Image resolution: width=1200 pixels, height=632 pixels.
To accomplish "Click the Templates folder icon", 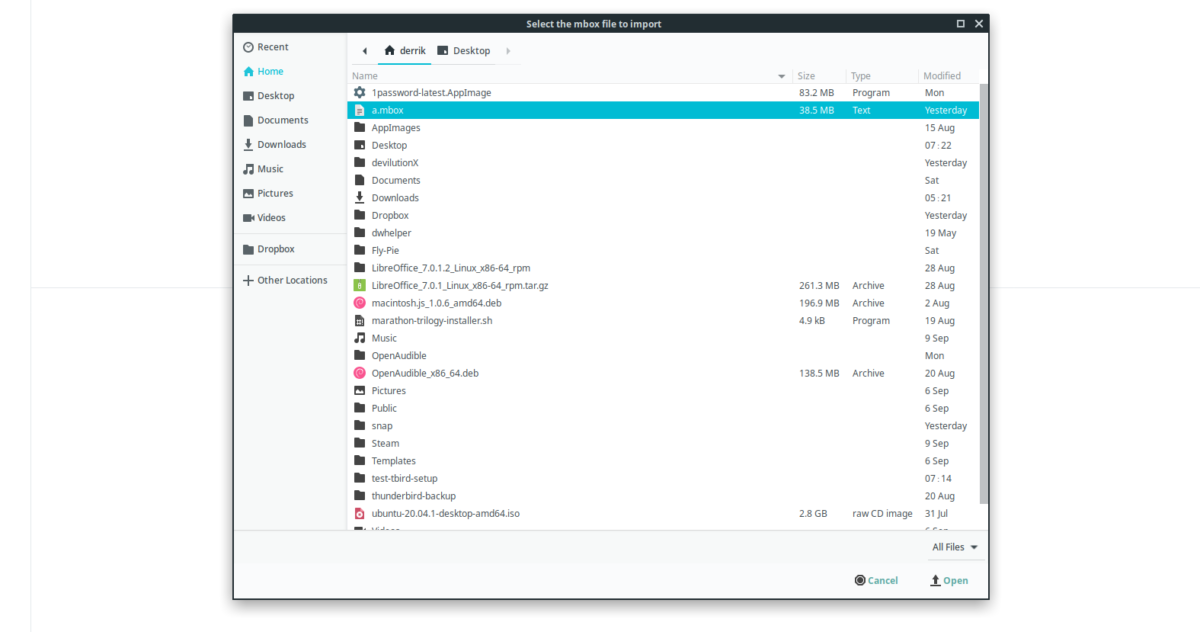I will pos(360,461).
